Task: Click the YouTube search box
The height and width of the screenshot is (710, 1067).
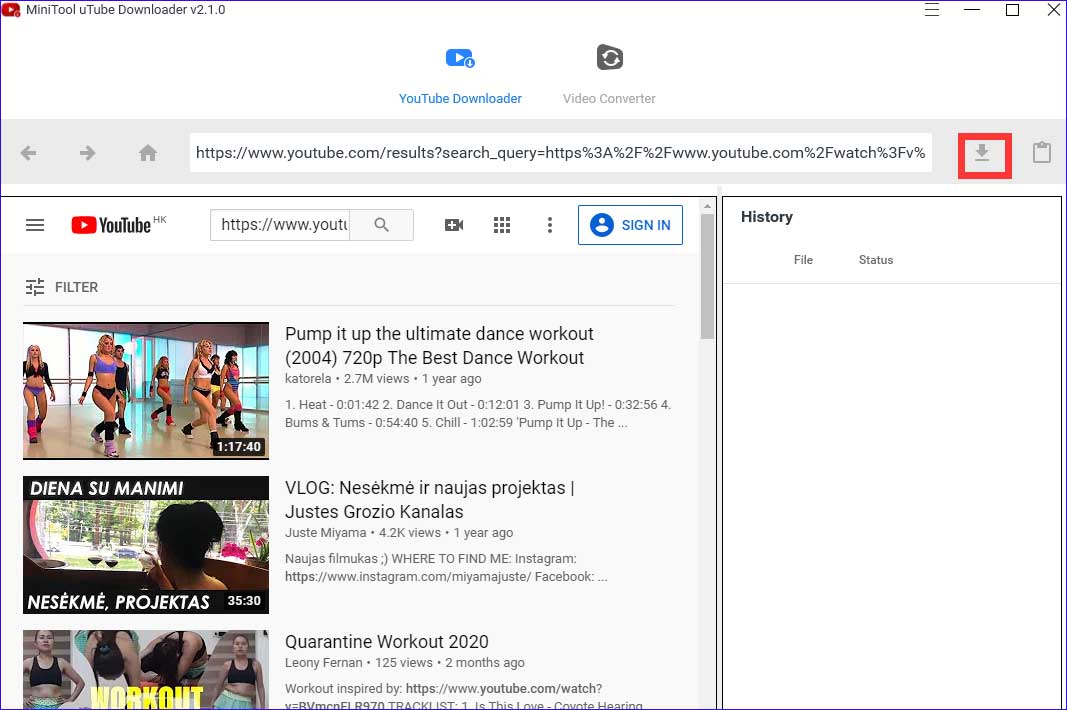Action: [x=280, y=225]
